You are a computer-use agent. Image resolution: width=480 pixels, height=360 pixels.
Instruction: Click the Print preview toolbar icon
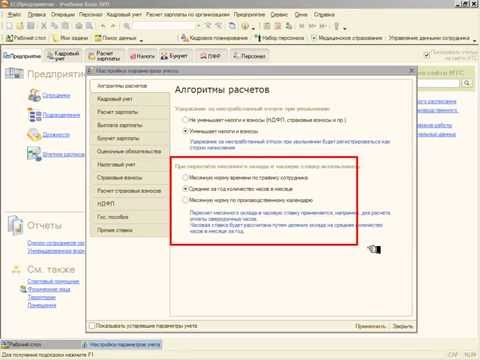click(x=89, y=26)
